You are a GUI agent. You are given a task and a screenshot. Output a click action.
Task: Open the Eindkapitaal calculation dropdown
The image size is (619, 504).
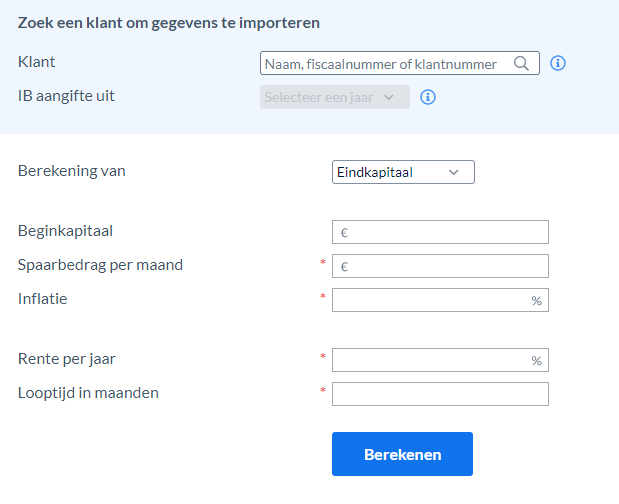403,172
